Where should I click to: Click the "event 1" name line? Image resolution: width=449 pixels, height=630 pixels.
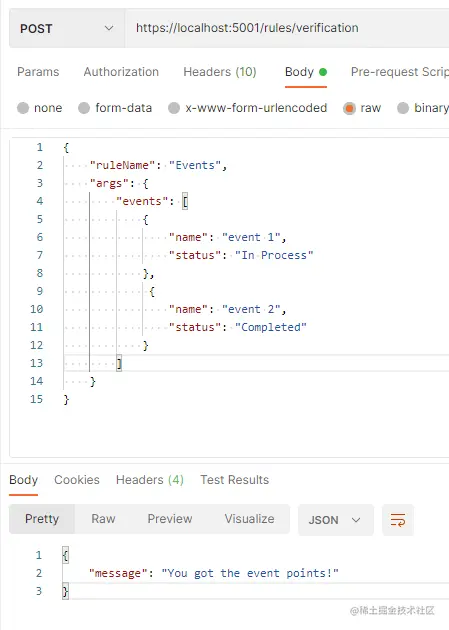(x=227, y=237)
